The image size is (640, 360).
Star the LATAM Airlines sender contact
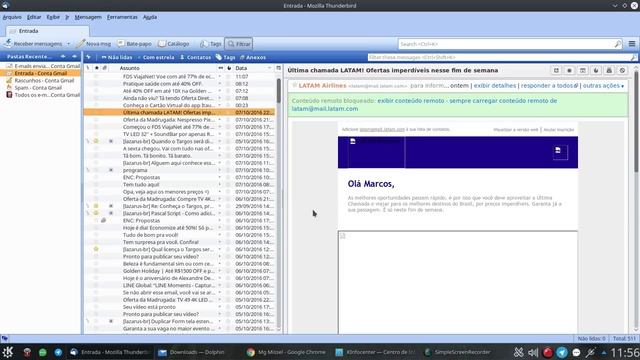tap(294, 85)
